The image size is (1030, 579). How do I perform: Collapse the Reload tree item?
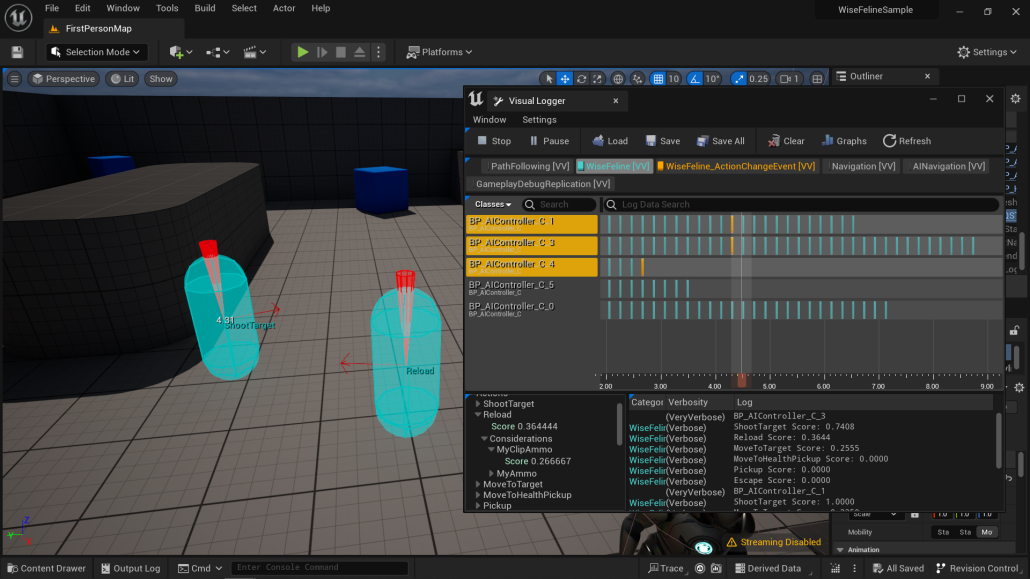(x=478, y=415)
